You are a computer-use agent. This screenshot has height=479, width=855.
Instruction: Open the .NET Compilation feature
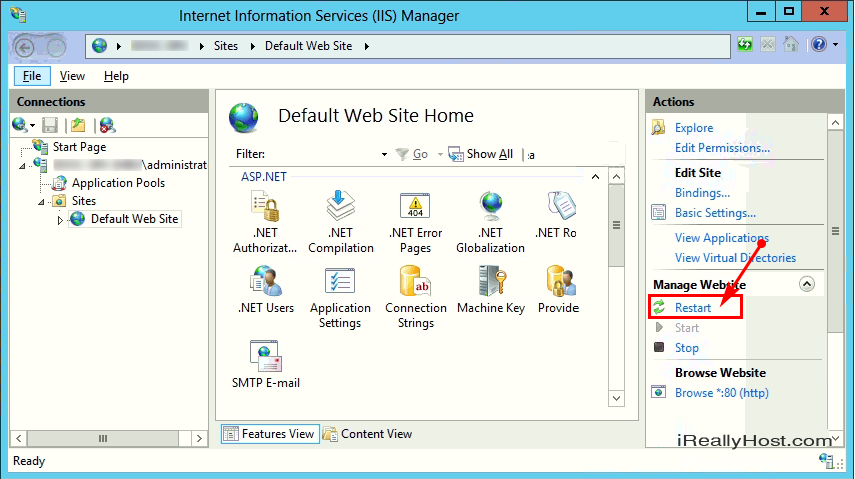pyautogui.click(x=341, y=223)
